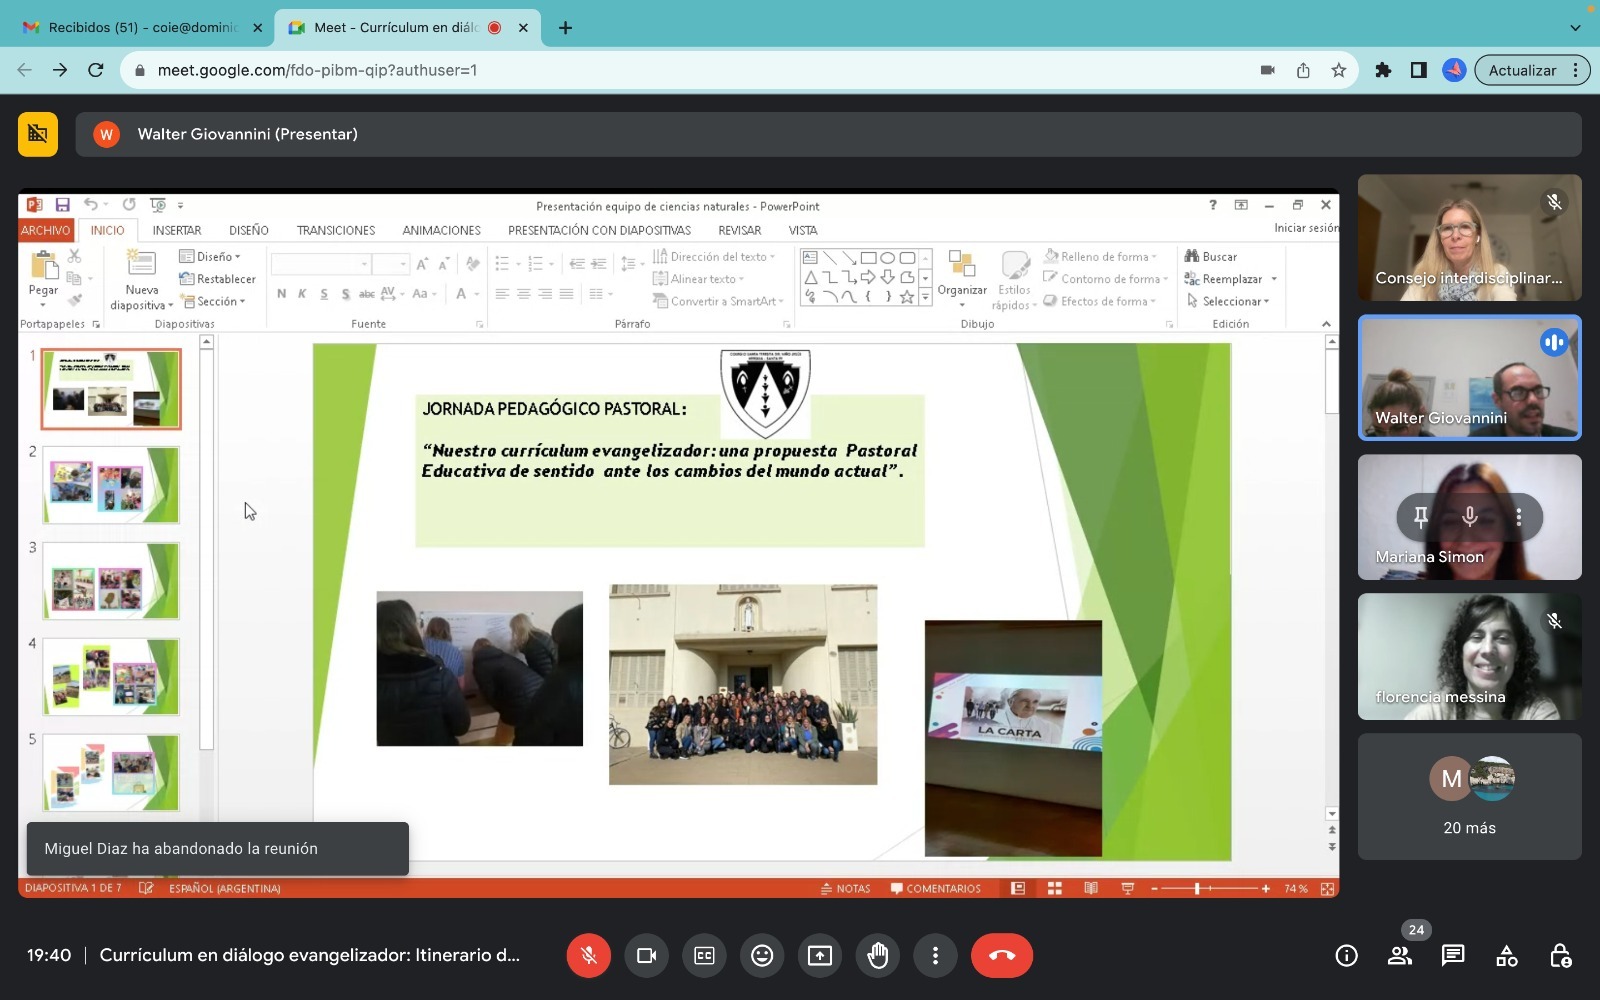Reload the page in Chrome
The height and width of the screenshot is (1000, 1600).
(x=96, y=70)
